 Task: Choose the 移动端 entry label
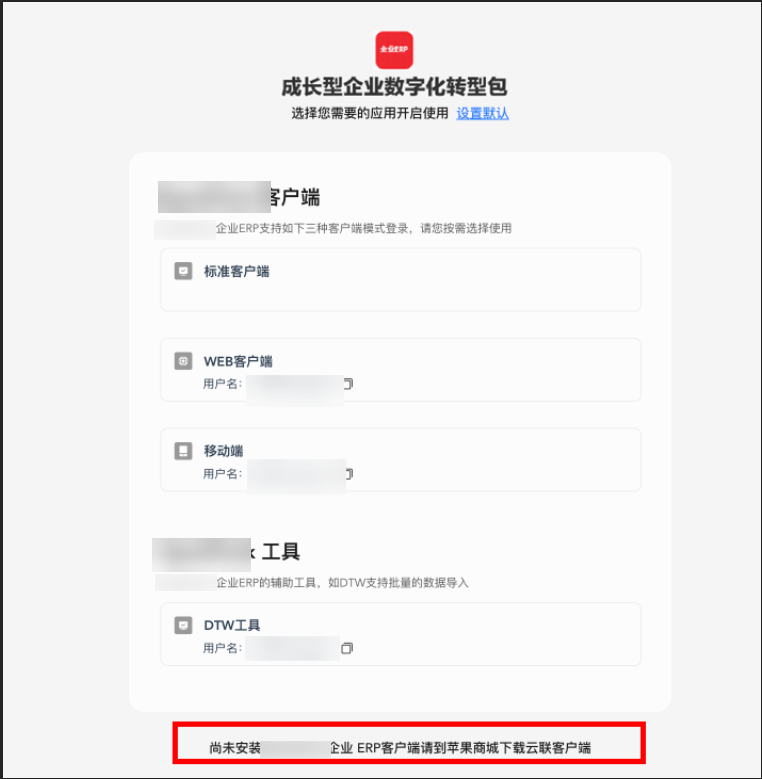click(224, 451)
